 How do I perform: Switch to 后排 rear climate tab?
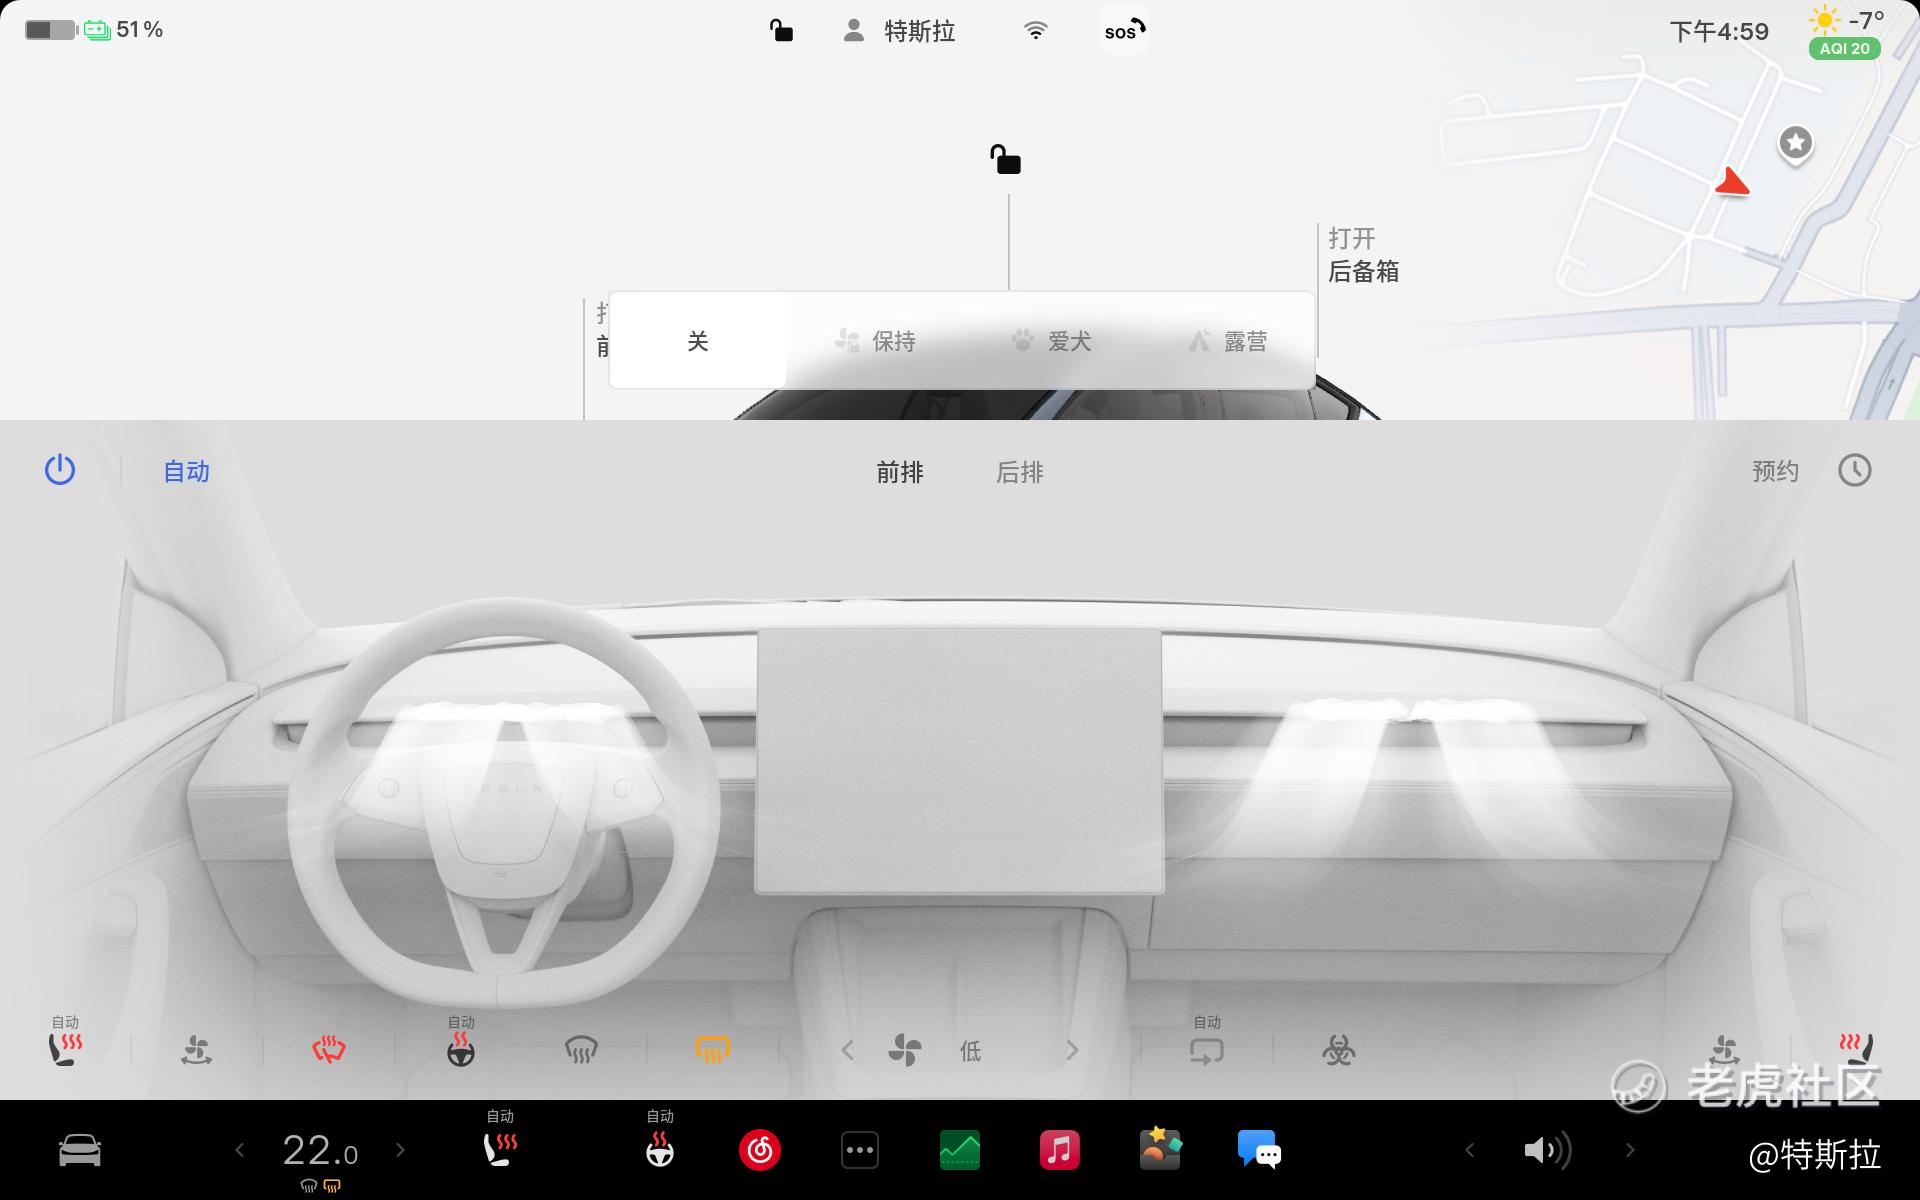click(1019, 472)
